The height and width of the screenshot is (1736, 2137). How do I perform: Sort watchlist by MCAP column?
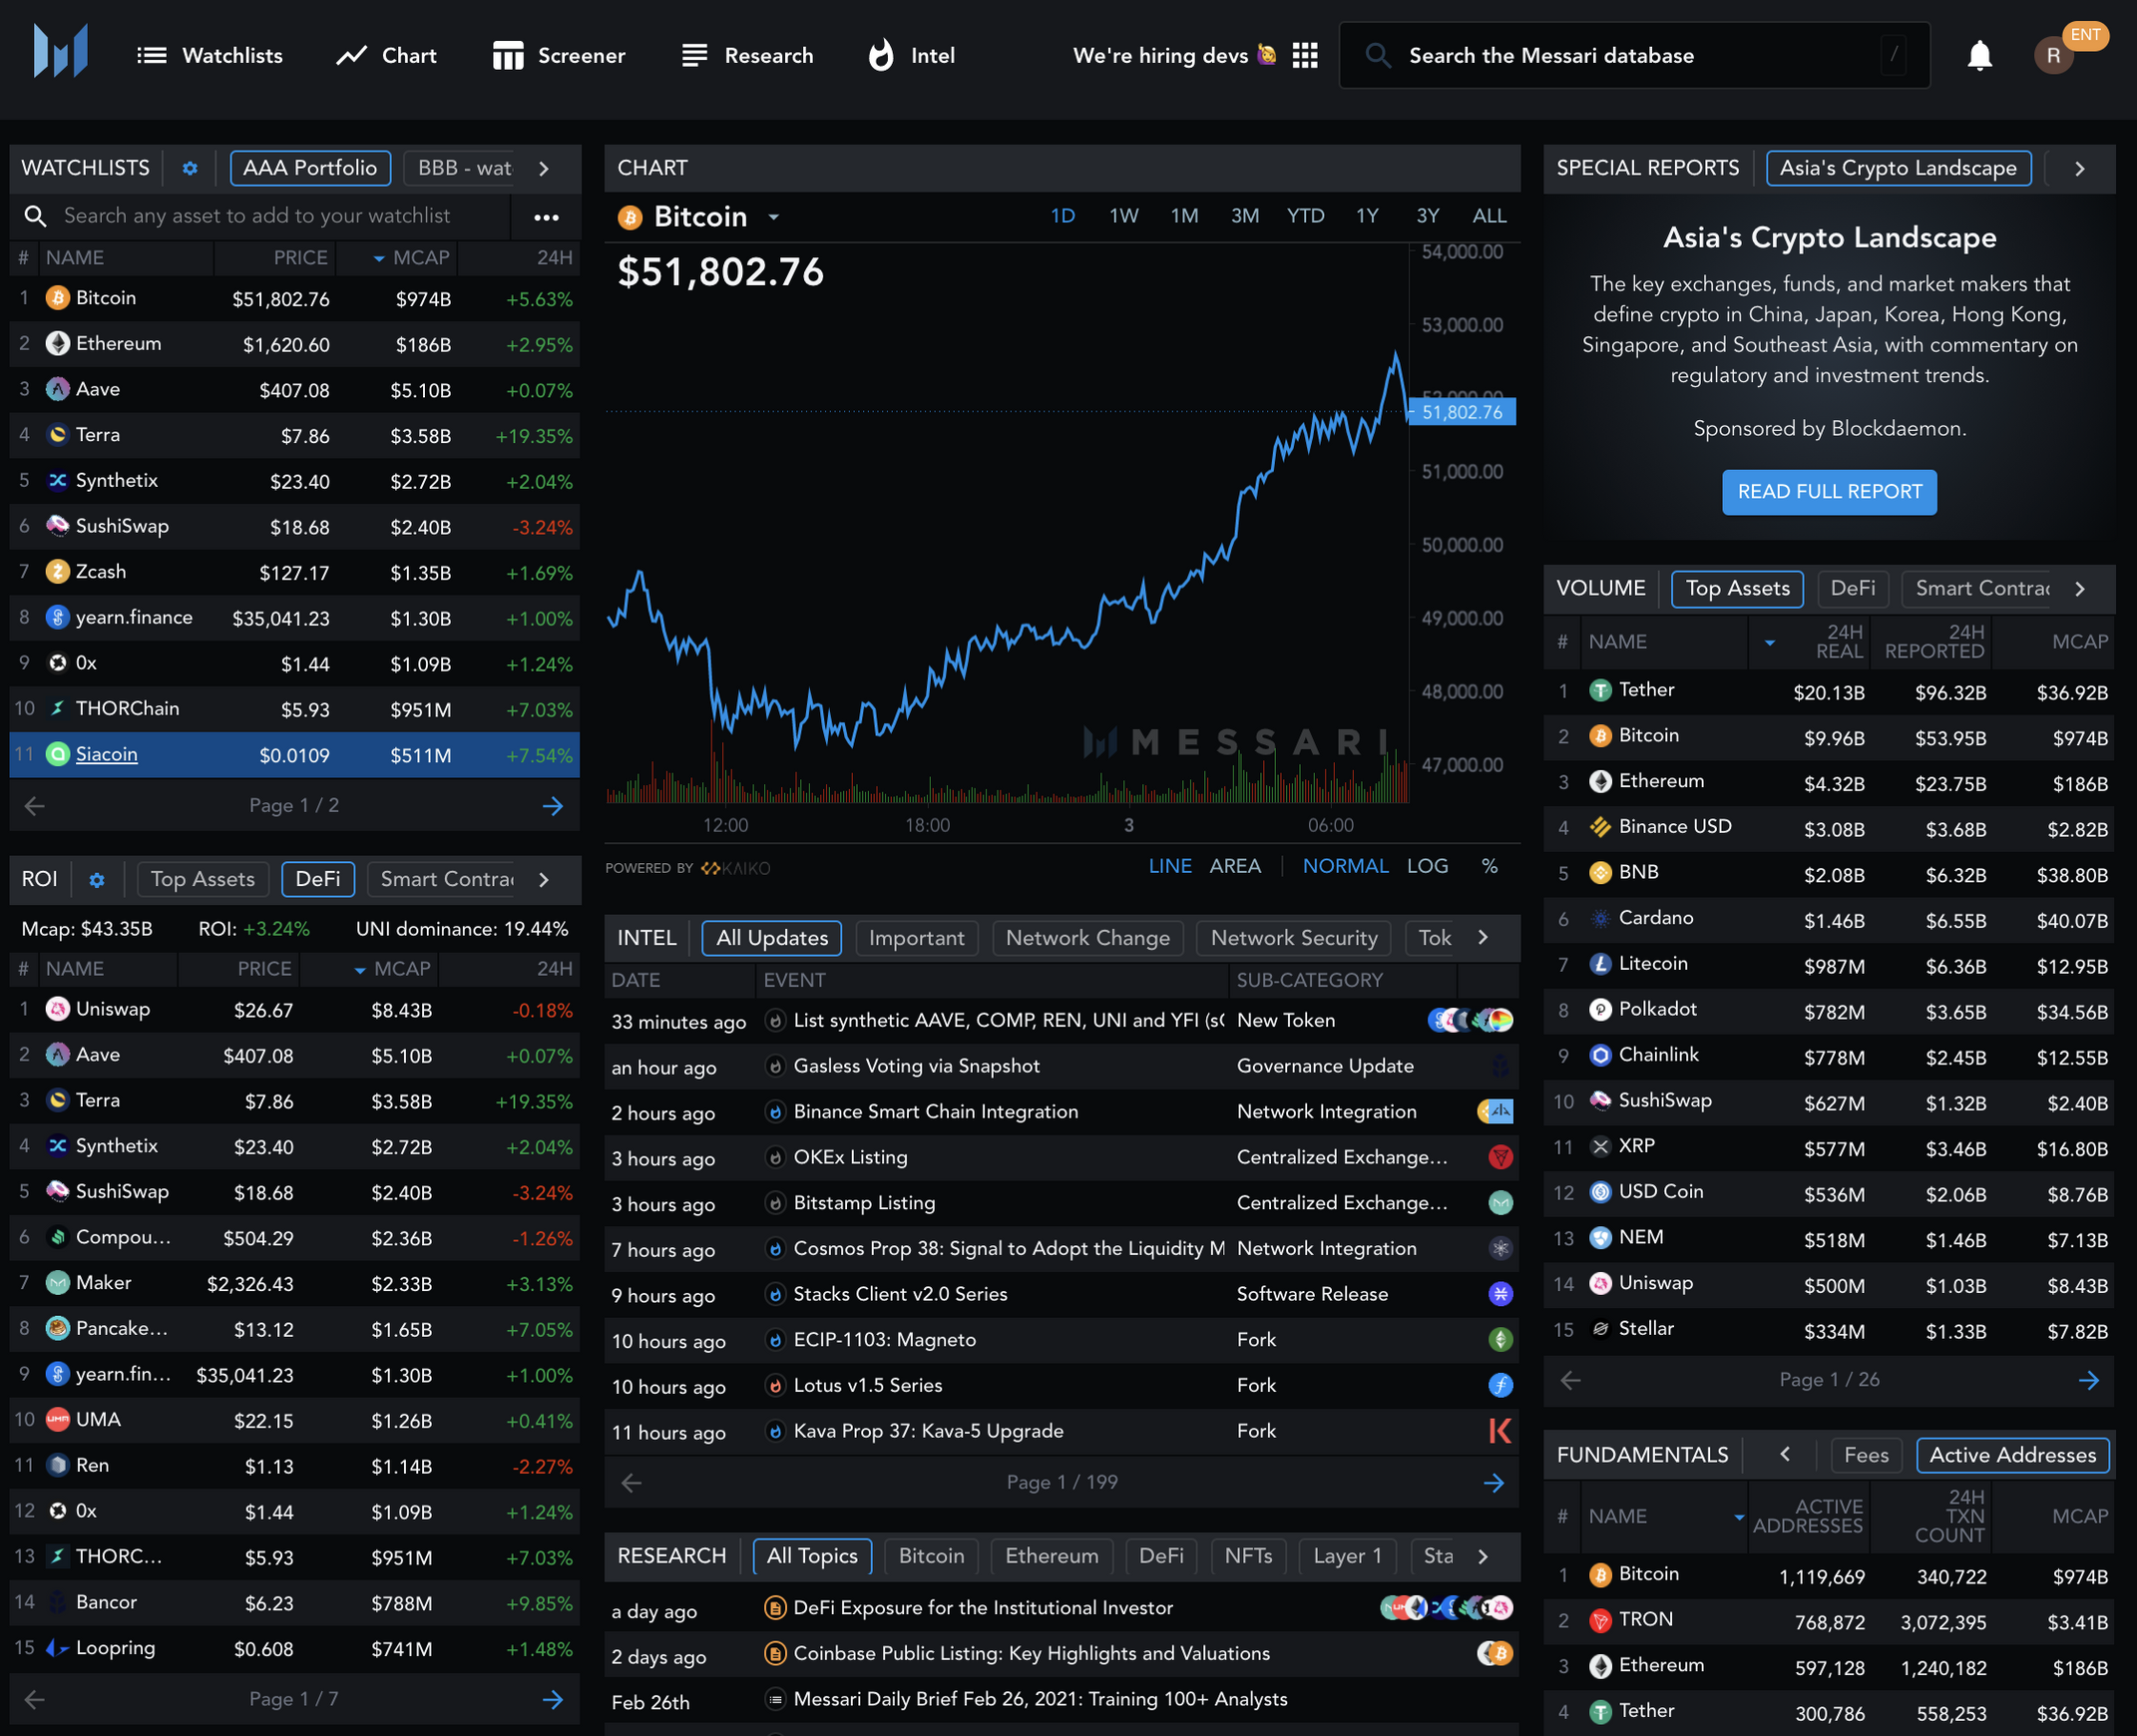point(412,258)
